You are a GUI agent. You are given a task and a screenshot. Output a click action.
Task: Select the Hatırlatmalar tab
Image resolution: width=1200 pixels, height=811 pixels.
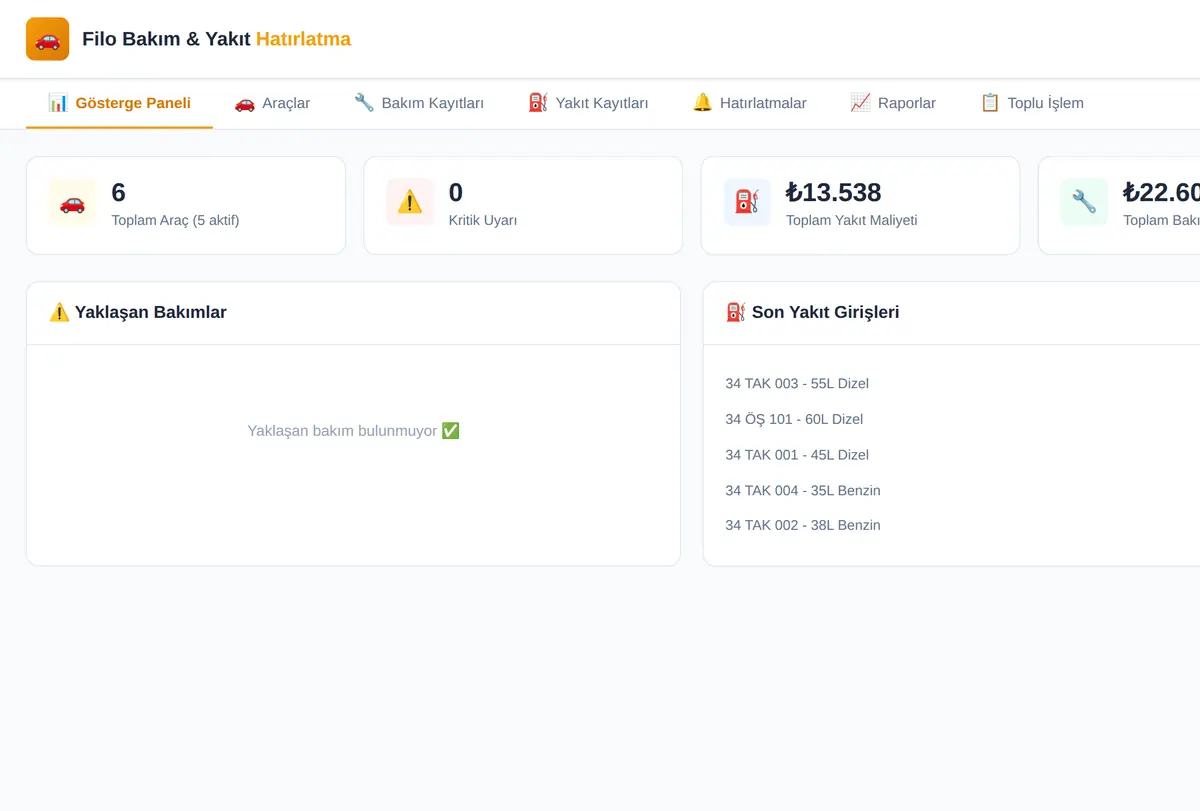click(749, 103)
